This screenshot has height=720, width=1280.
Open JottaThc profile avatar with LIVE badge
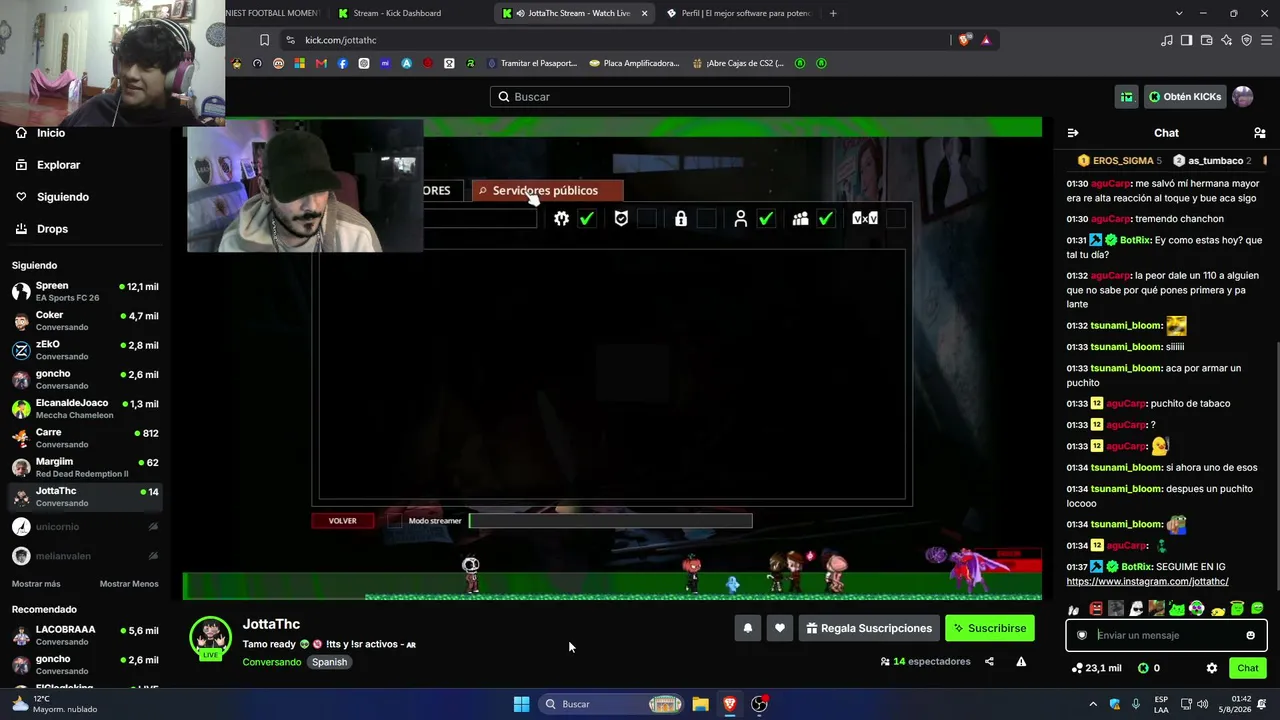(x=210, y=639)
